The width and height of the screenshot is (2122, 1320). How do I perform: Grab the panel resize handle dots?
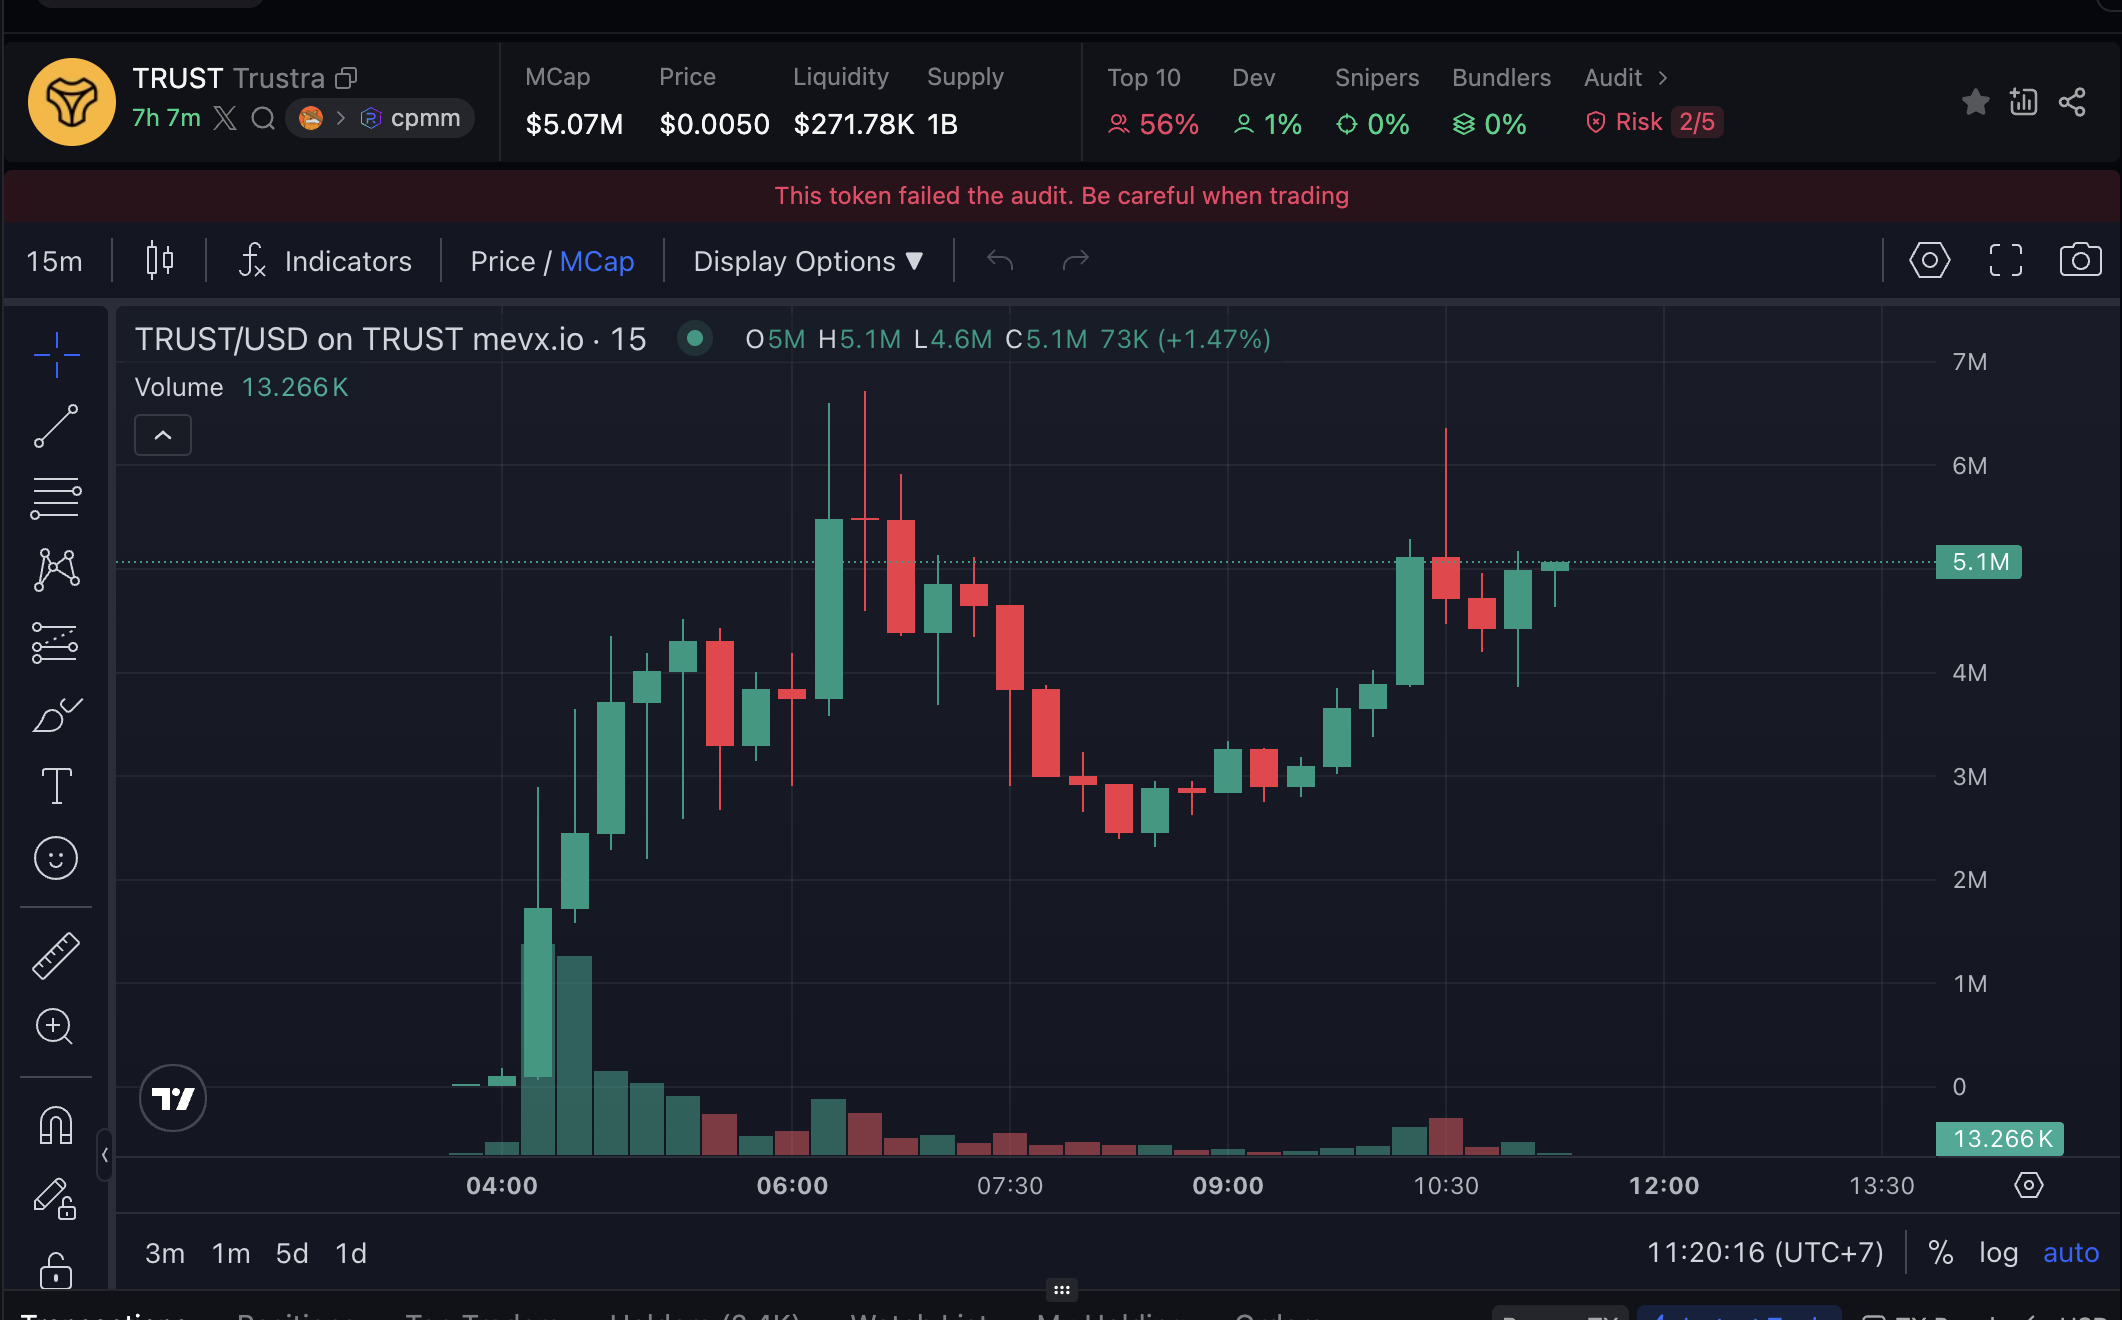click(x=1062, y=1290)
